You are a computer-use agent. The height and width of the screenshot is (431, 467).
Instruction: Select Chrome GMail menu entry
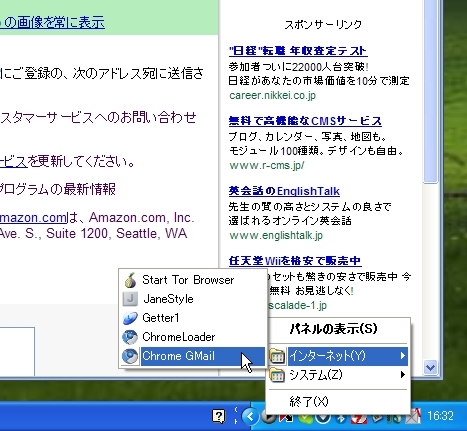(193, 356)
